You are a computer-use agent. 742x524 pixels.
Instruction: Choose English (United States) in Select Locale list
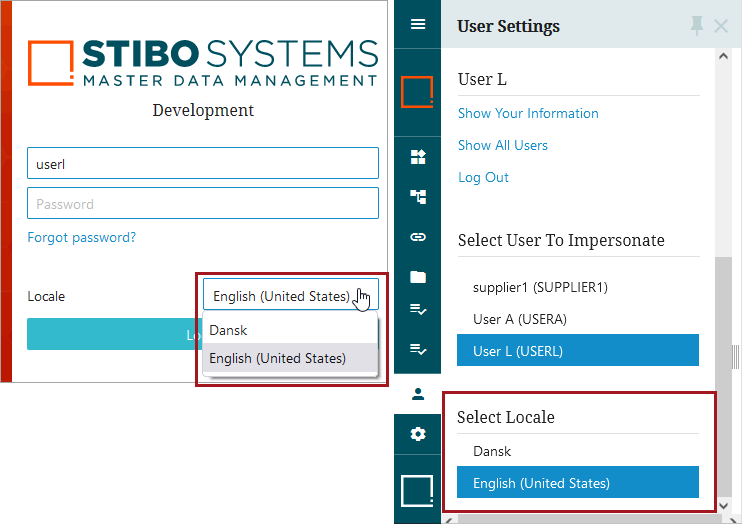pos(578,482)
